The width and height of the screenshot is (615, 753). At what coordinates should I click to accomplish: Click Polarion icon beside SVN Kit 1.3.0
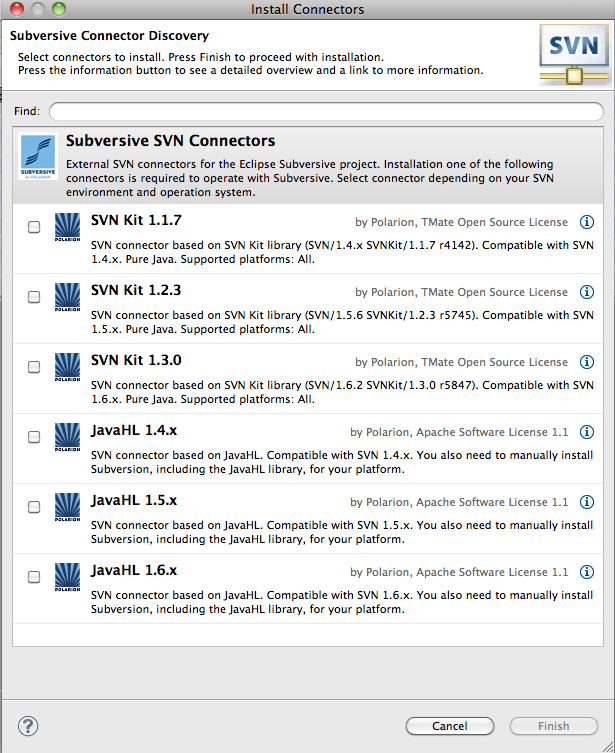(x=67, y=367)
